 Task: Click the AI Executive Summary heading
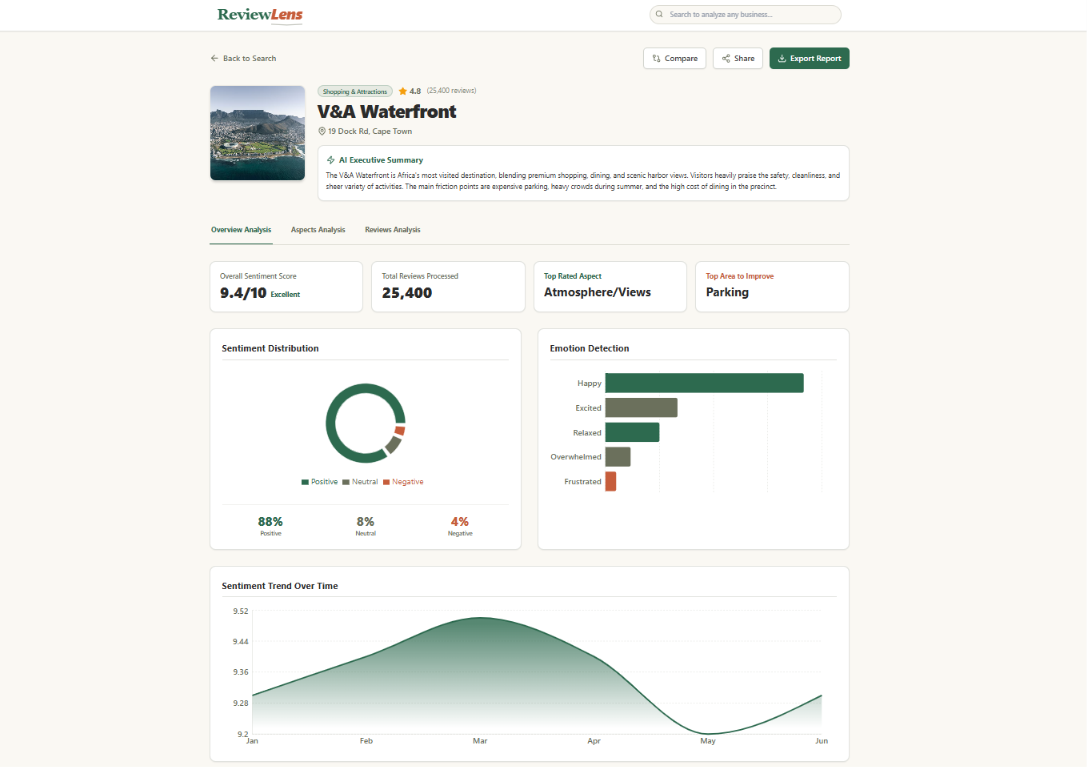(x=381, y=160)
